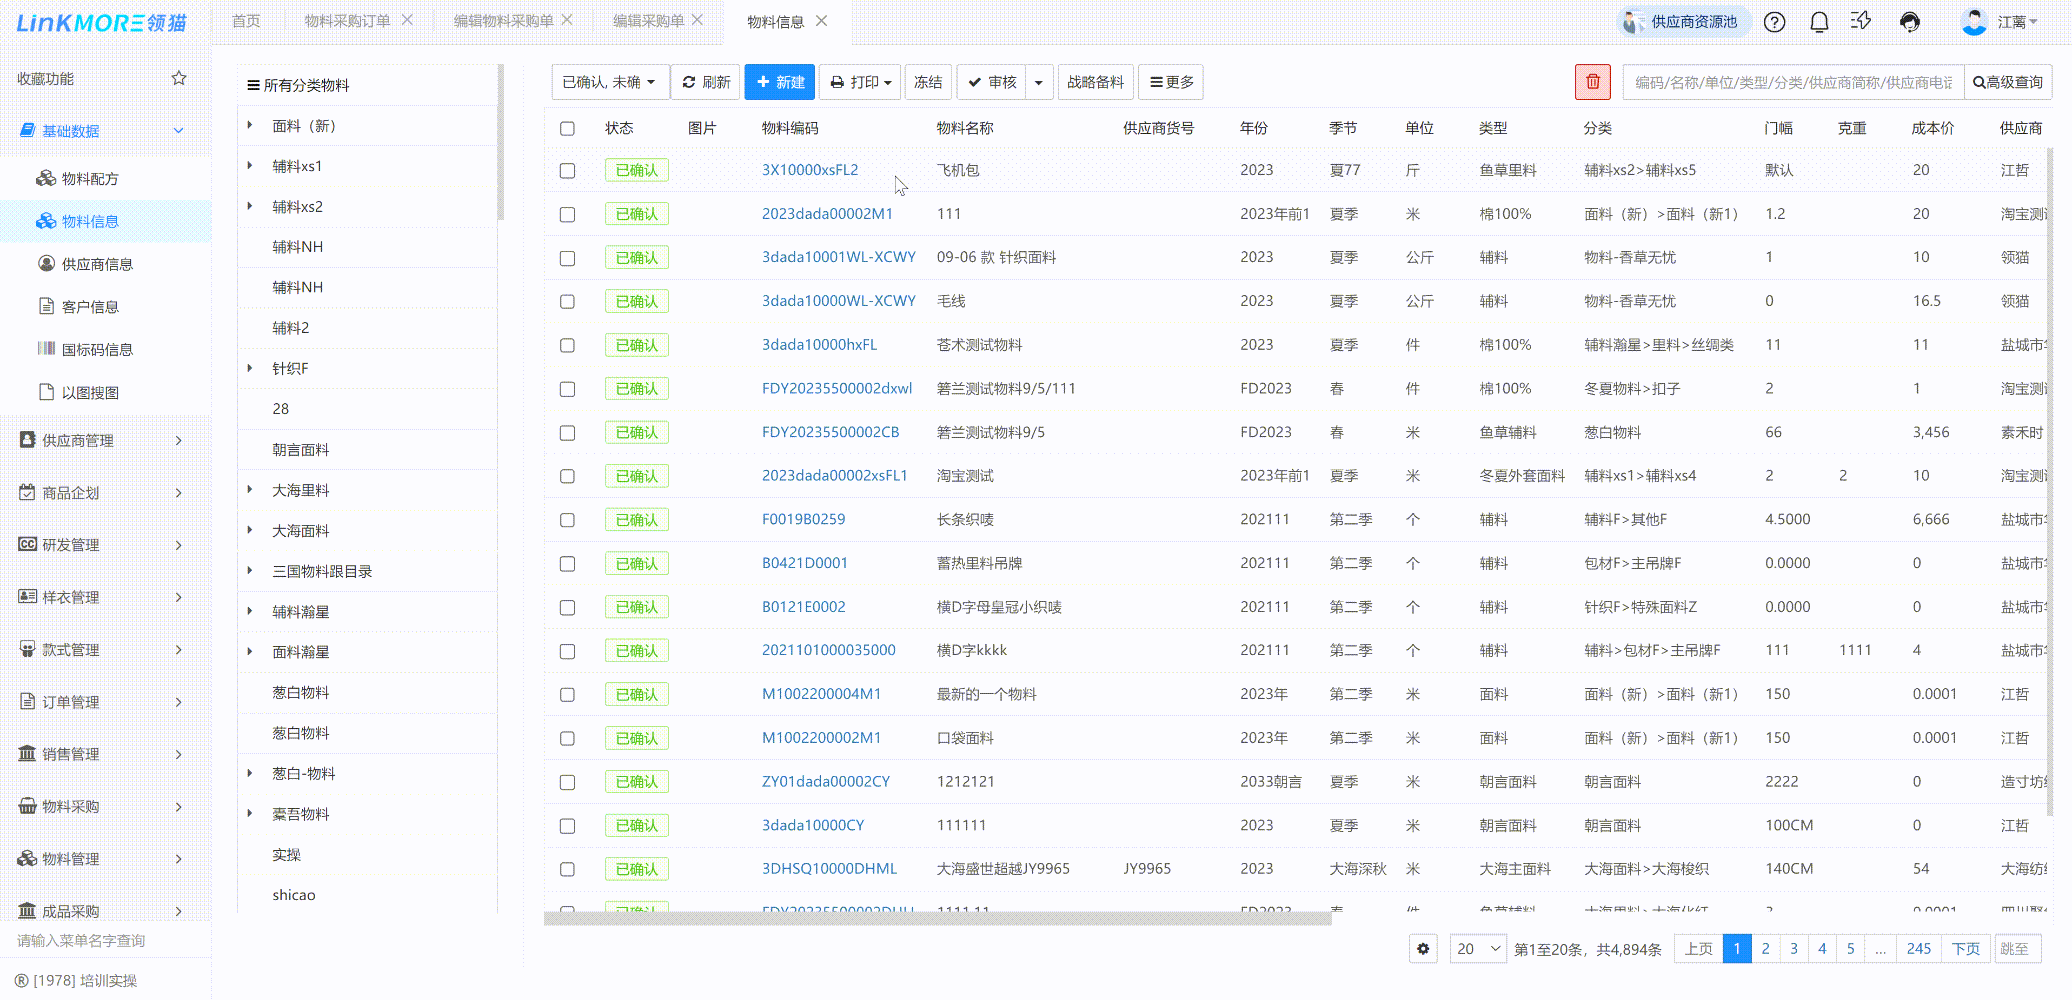The image size is (2072, 1000).
Task: Star the favorites function icon
Action: pos(179,78)
